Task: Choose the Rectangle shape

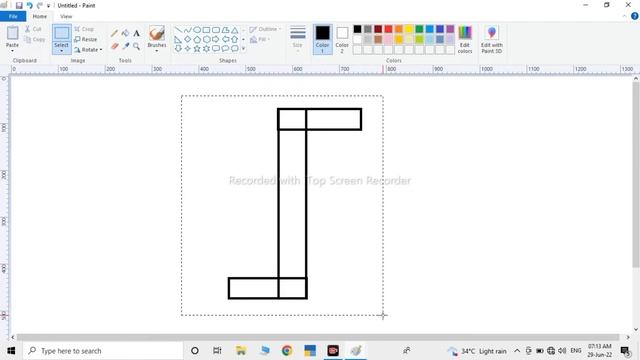Action: tap(206, 30)
